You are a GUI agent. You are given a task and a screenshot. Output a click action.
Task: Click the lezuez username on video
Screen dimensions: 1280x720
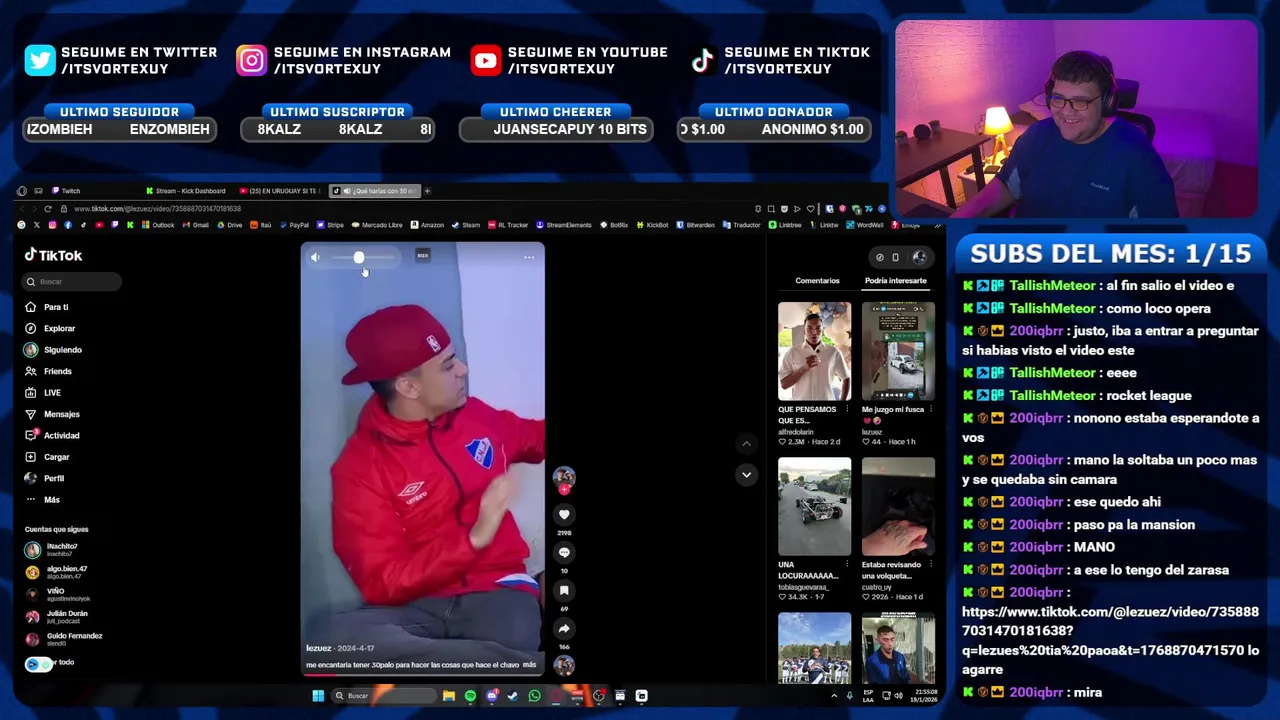click(x=318, y=648)
